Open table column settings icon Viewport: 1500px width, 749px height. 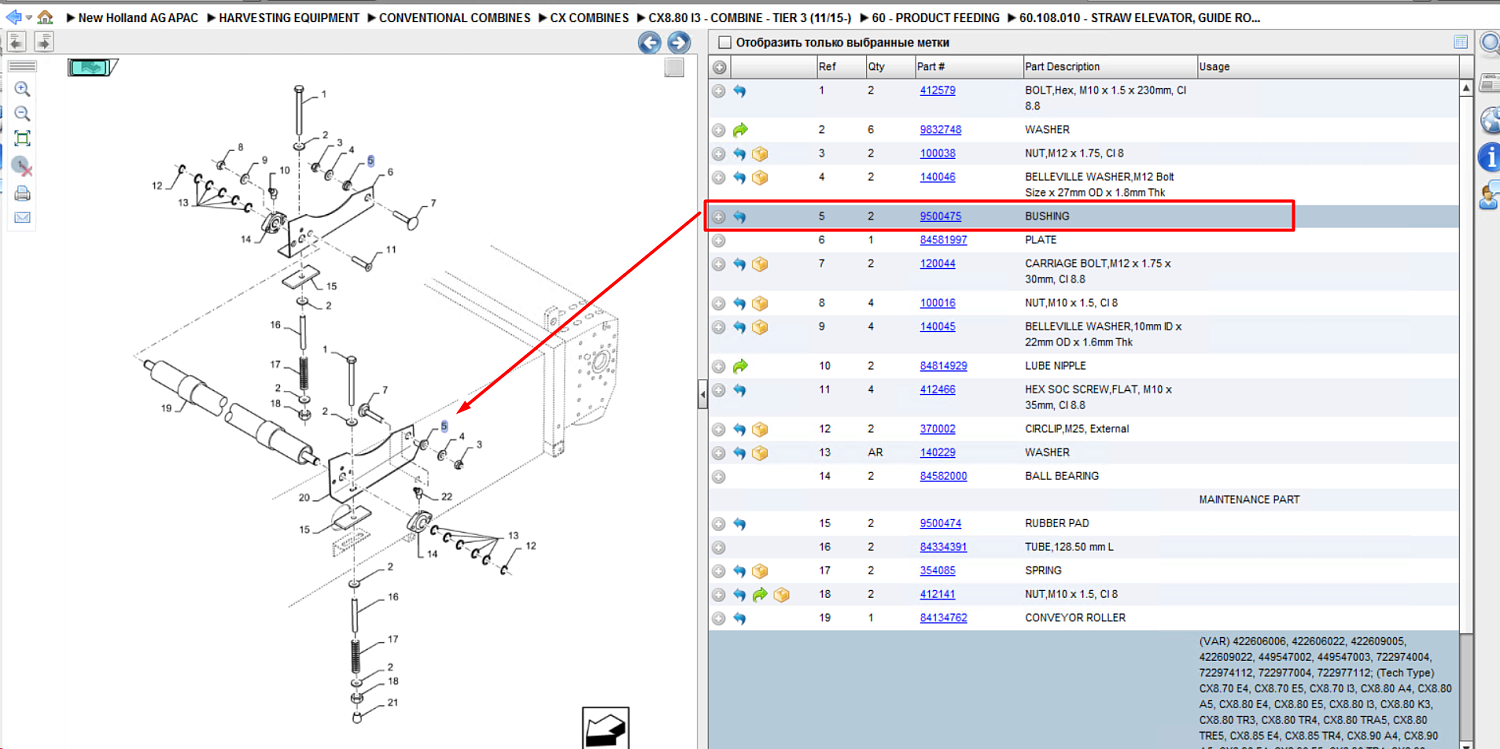point(1461,42)
